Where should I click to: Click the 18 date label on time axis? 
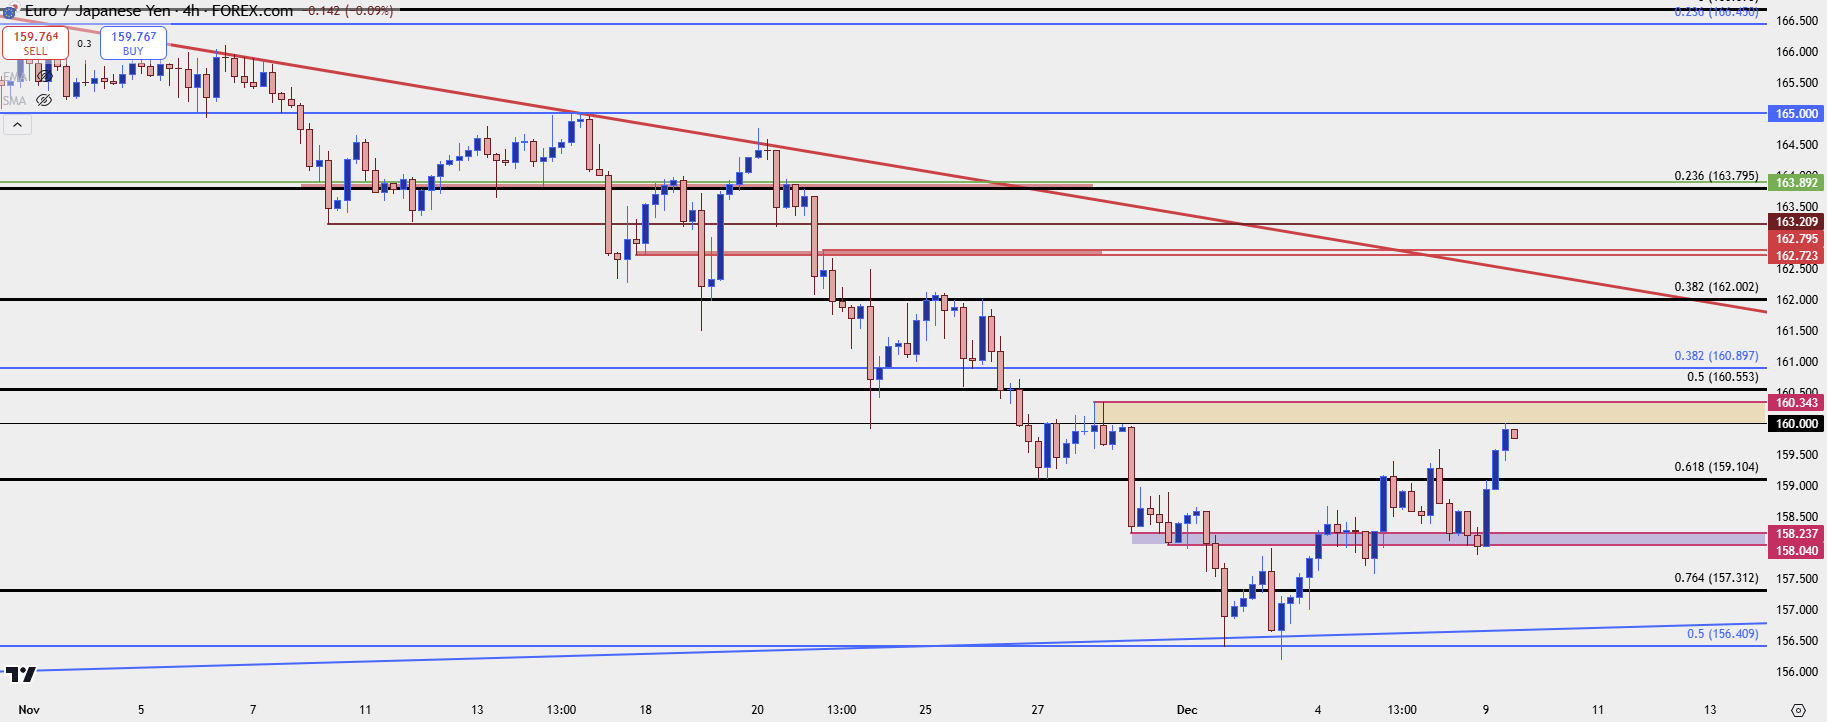pos(646,710)
